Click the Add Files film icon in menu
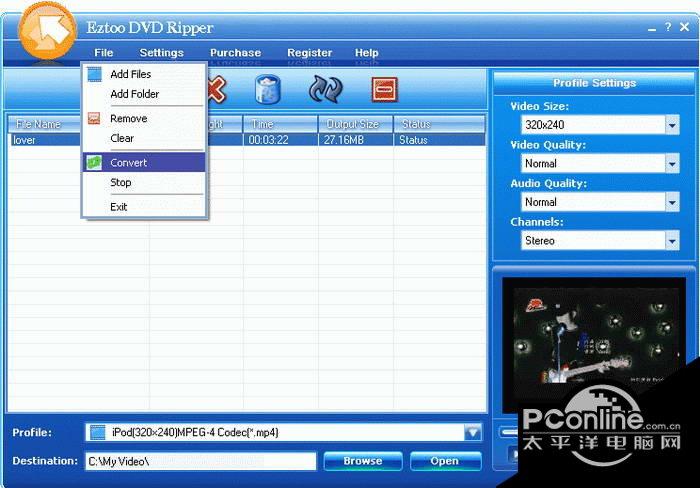 tap(94, 74)
